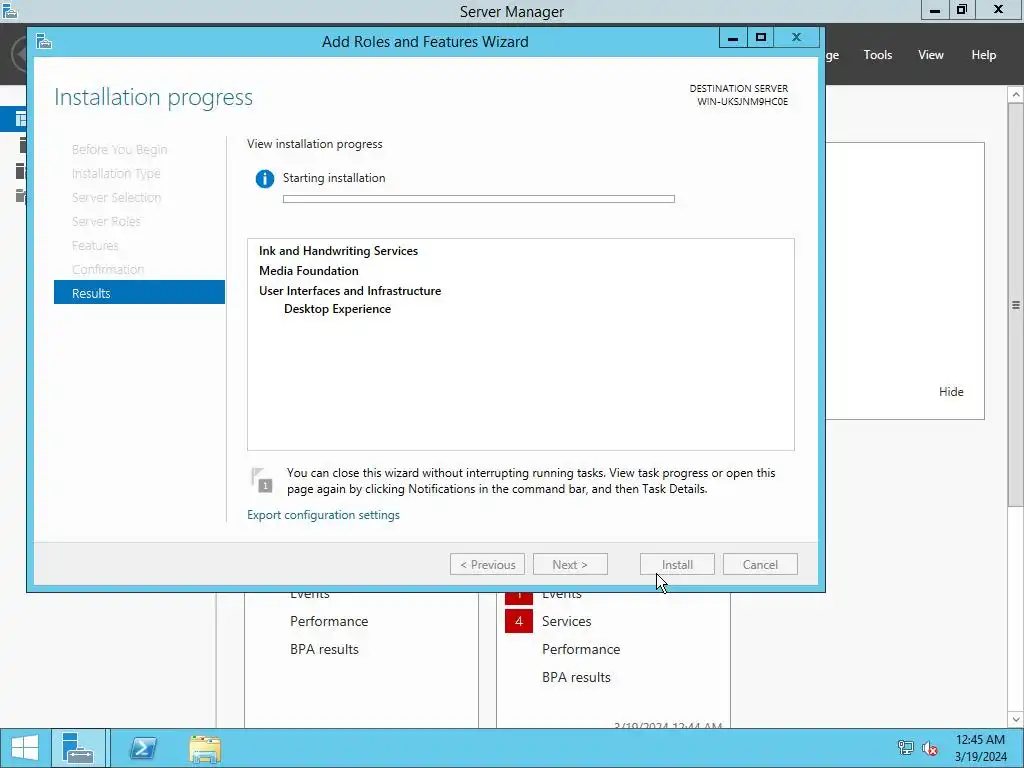Select Server Selection step
This screenshot has width=1024, height=768.
tap(116, 197)
